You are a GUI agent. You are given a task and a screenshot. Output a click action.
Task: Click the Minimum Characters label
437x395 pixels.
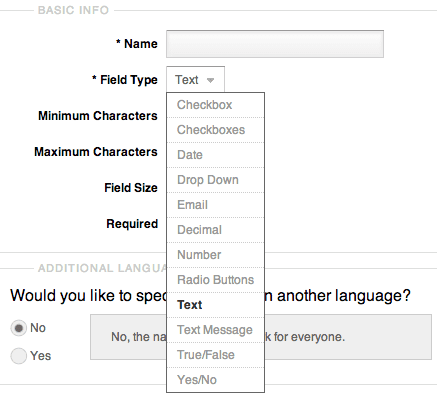click(98, 116)
